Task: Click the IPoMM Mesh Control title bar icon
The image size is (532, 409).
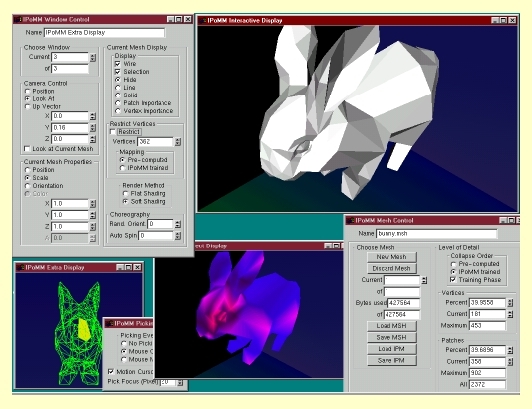Action: tap(350, 221)
